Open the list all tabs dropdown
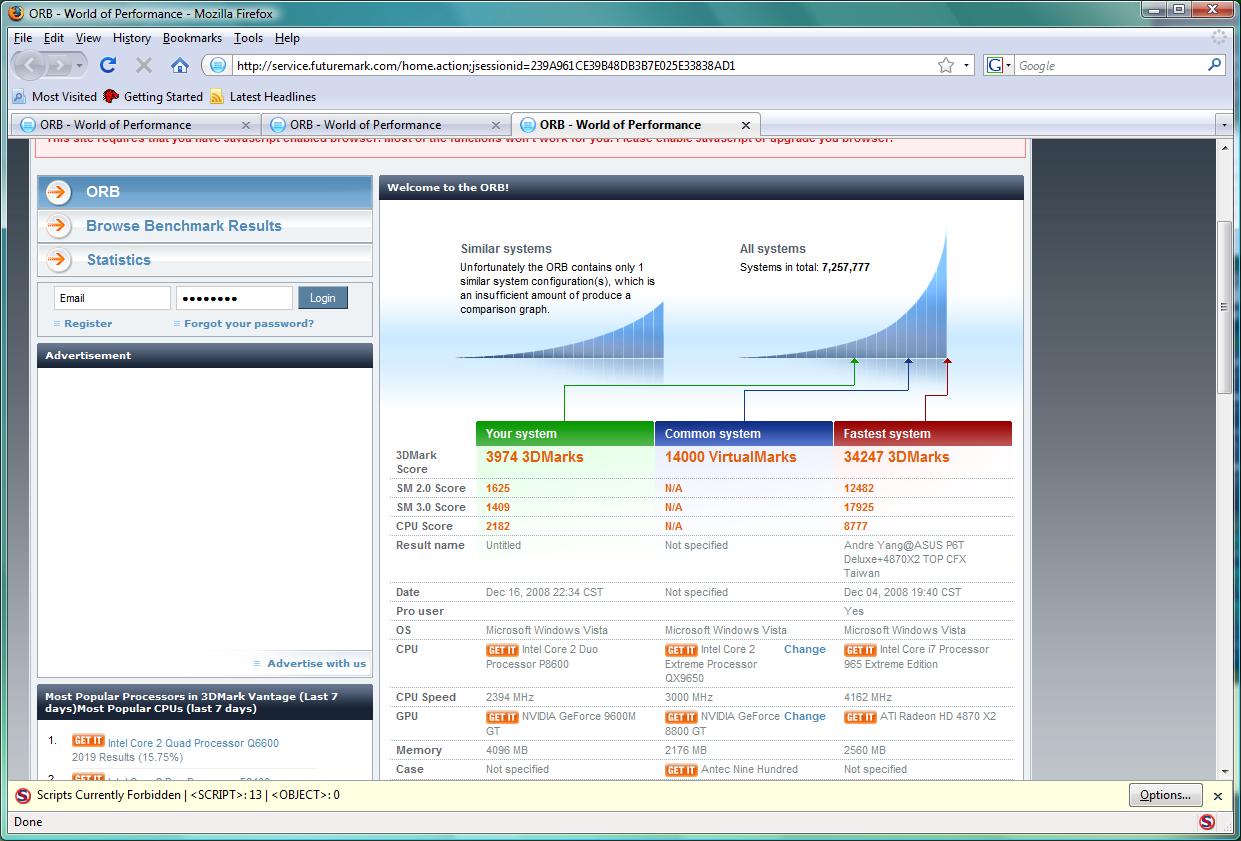1241x841 pixels. pos(1224,125)
